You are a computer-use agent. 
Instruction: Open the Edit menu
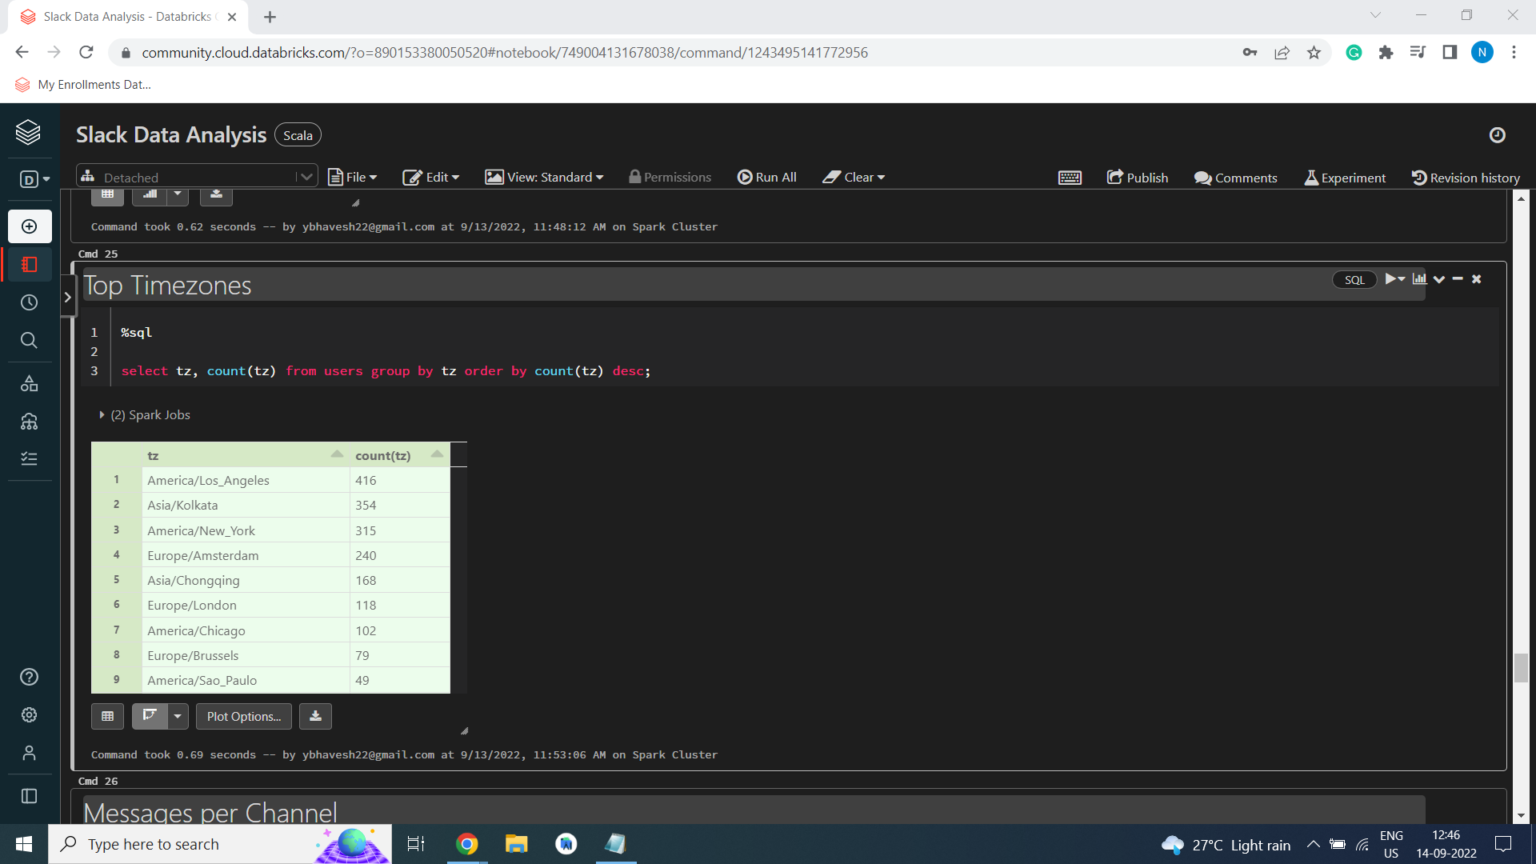tap(431, 177)
